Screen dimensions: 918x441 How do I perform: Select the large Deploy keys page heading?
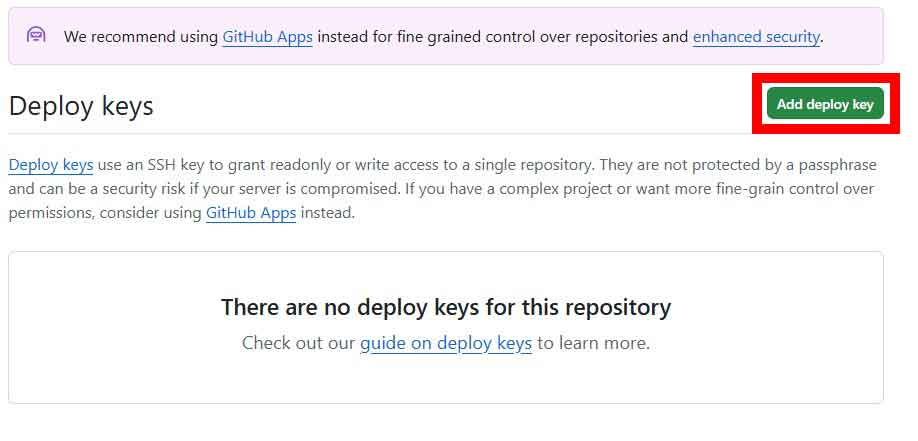click(x=81, y=107)
